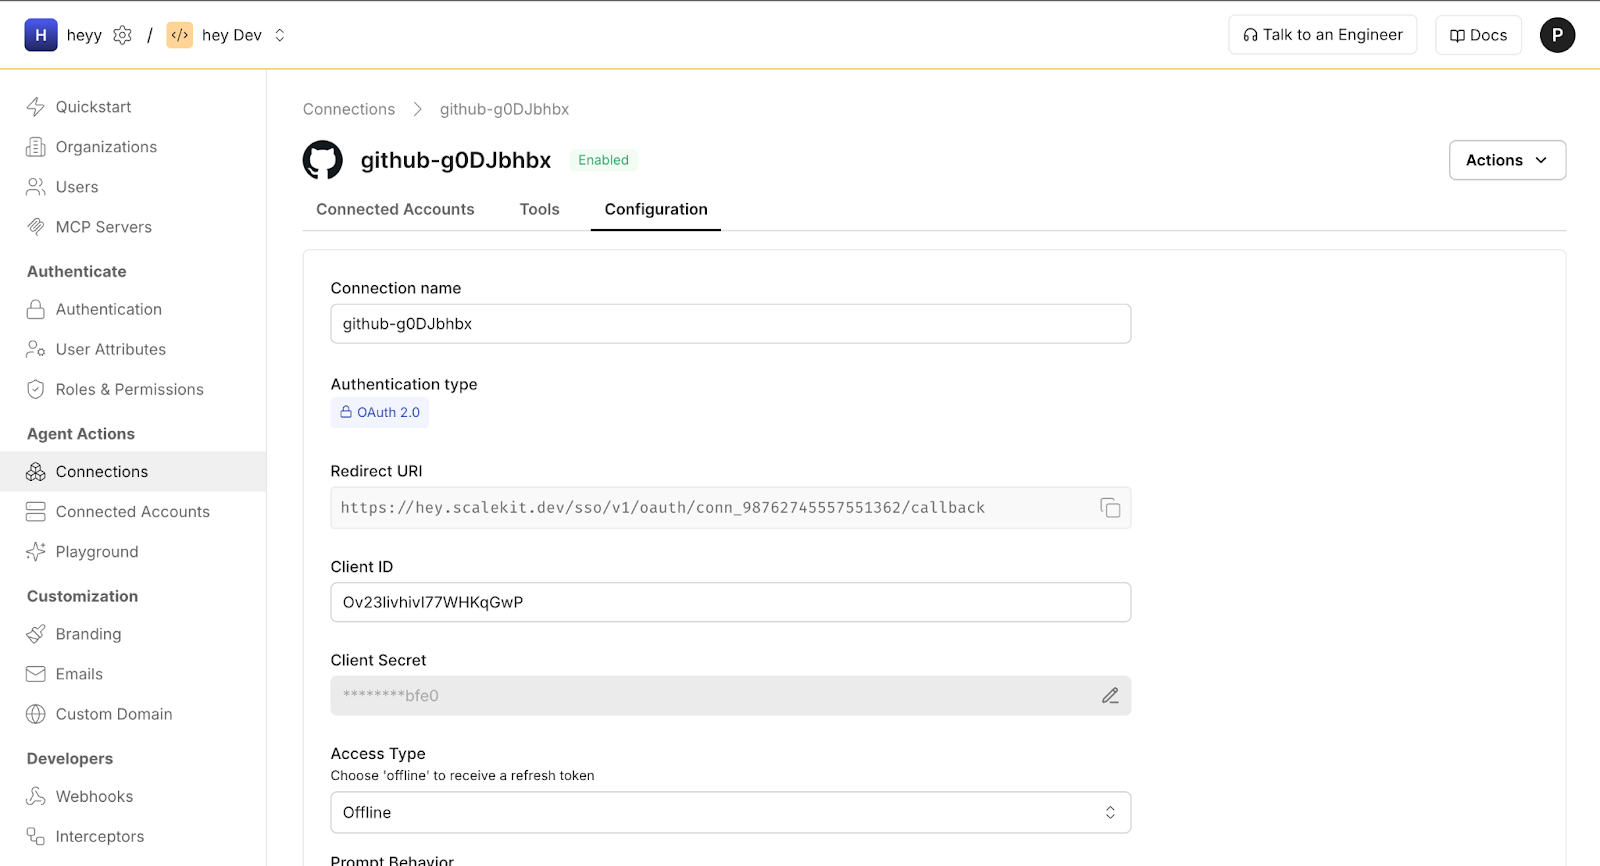This screenshot has width=1600, height=866.
Task: Click the Connections breadcrumb link
Action: click(349, 109)
